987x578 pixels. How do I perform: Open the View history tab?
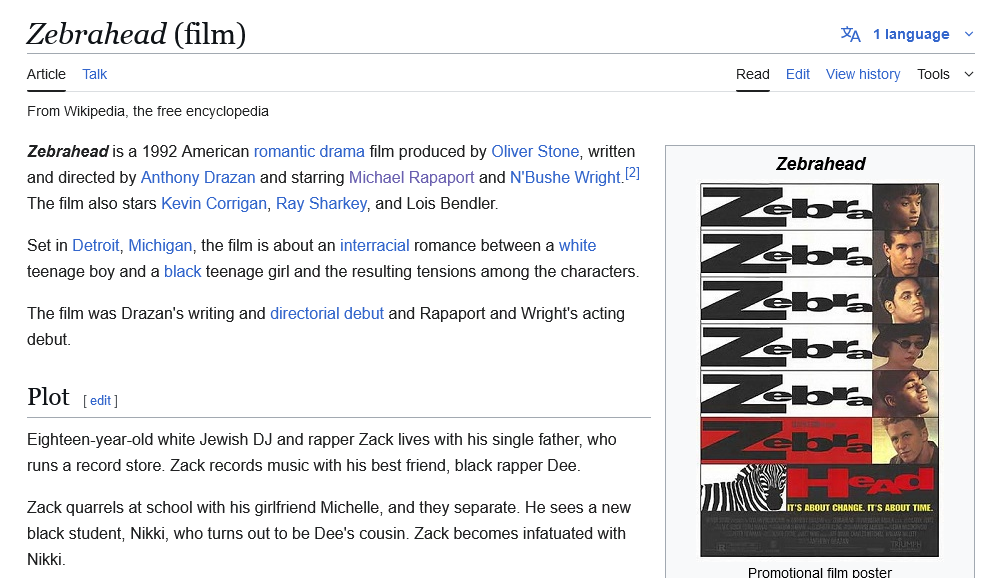coord(863,74)
